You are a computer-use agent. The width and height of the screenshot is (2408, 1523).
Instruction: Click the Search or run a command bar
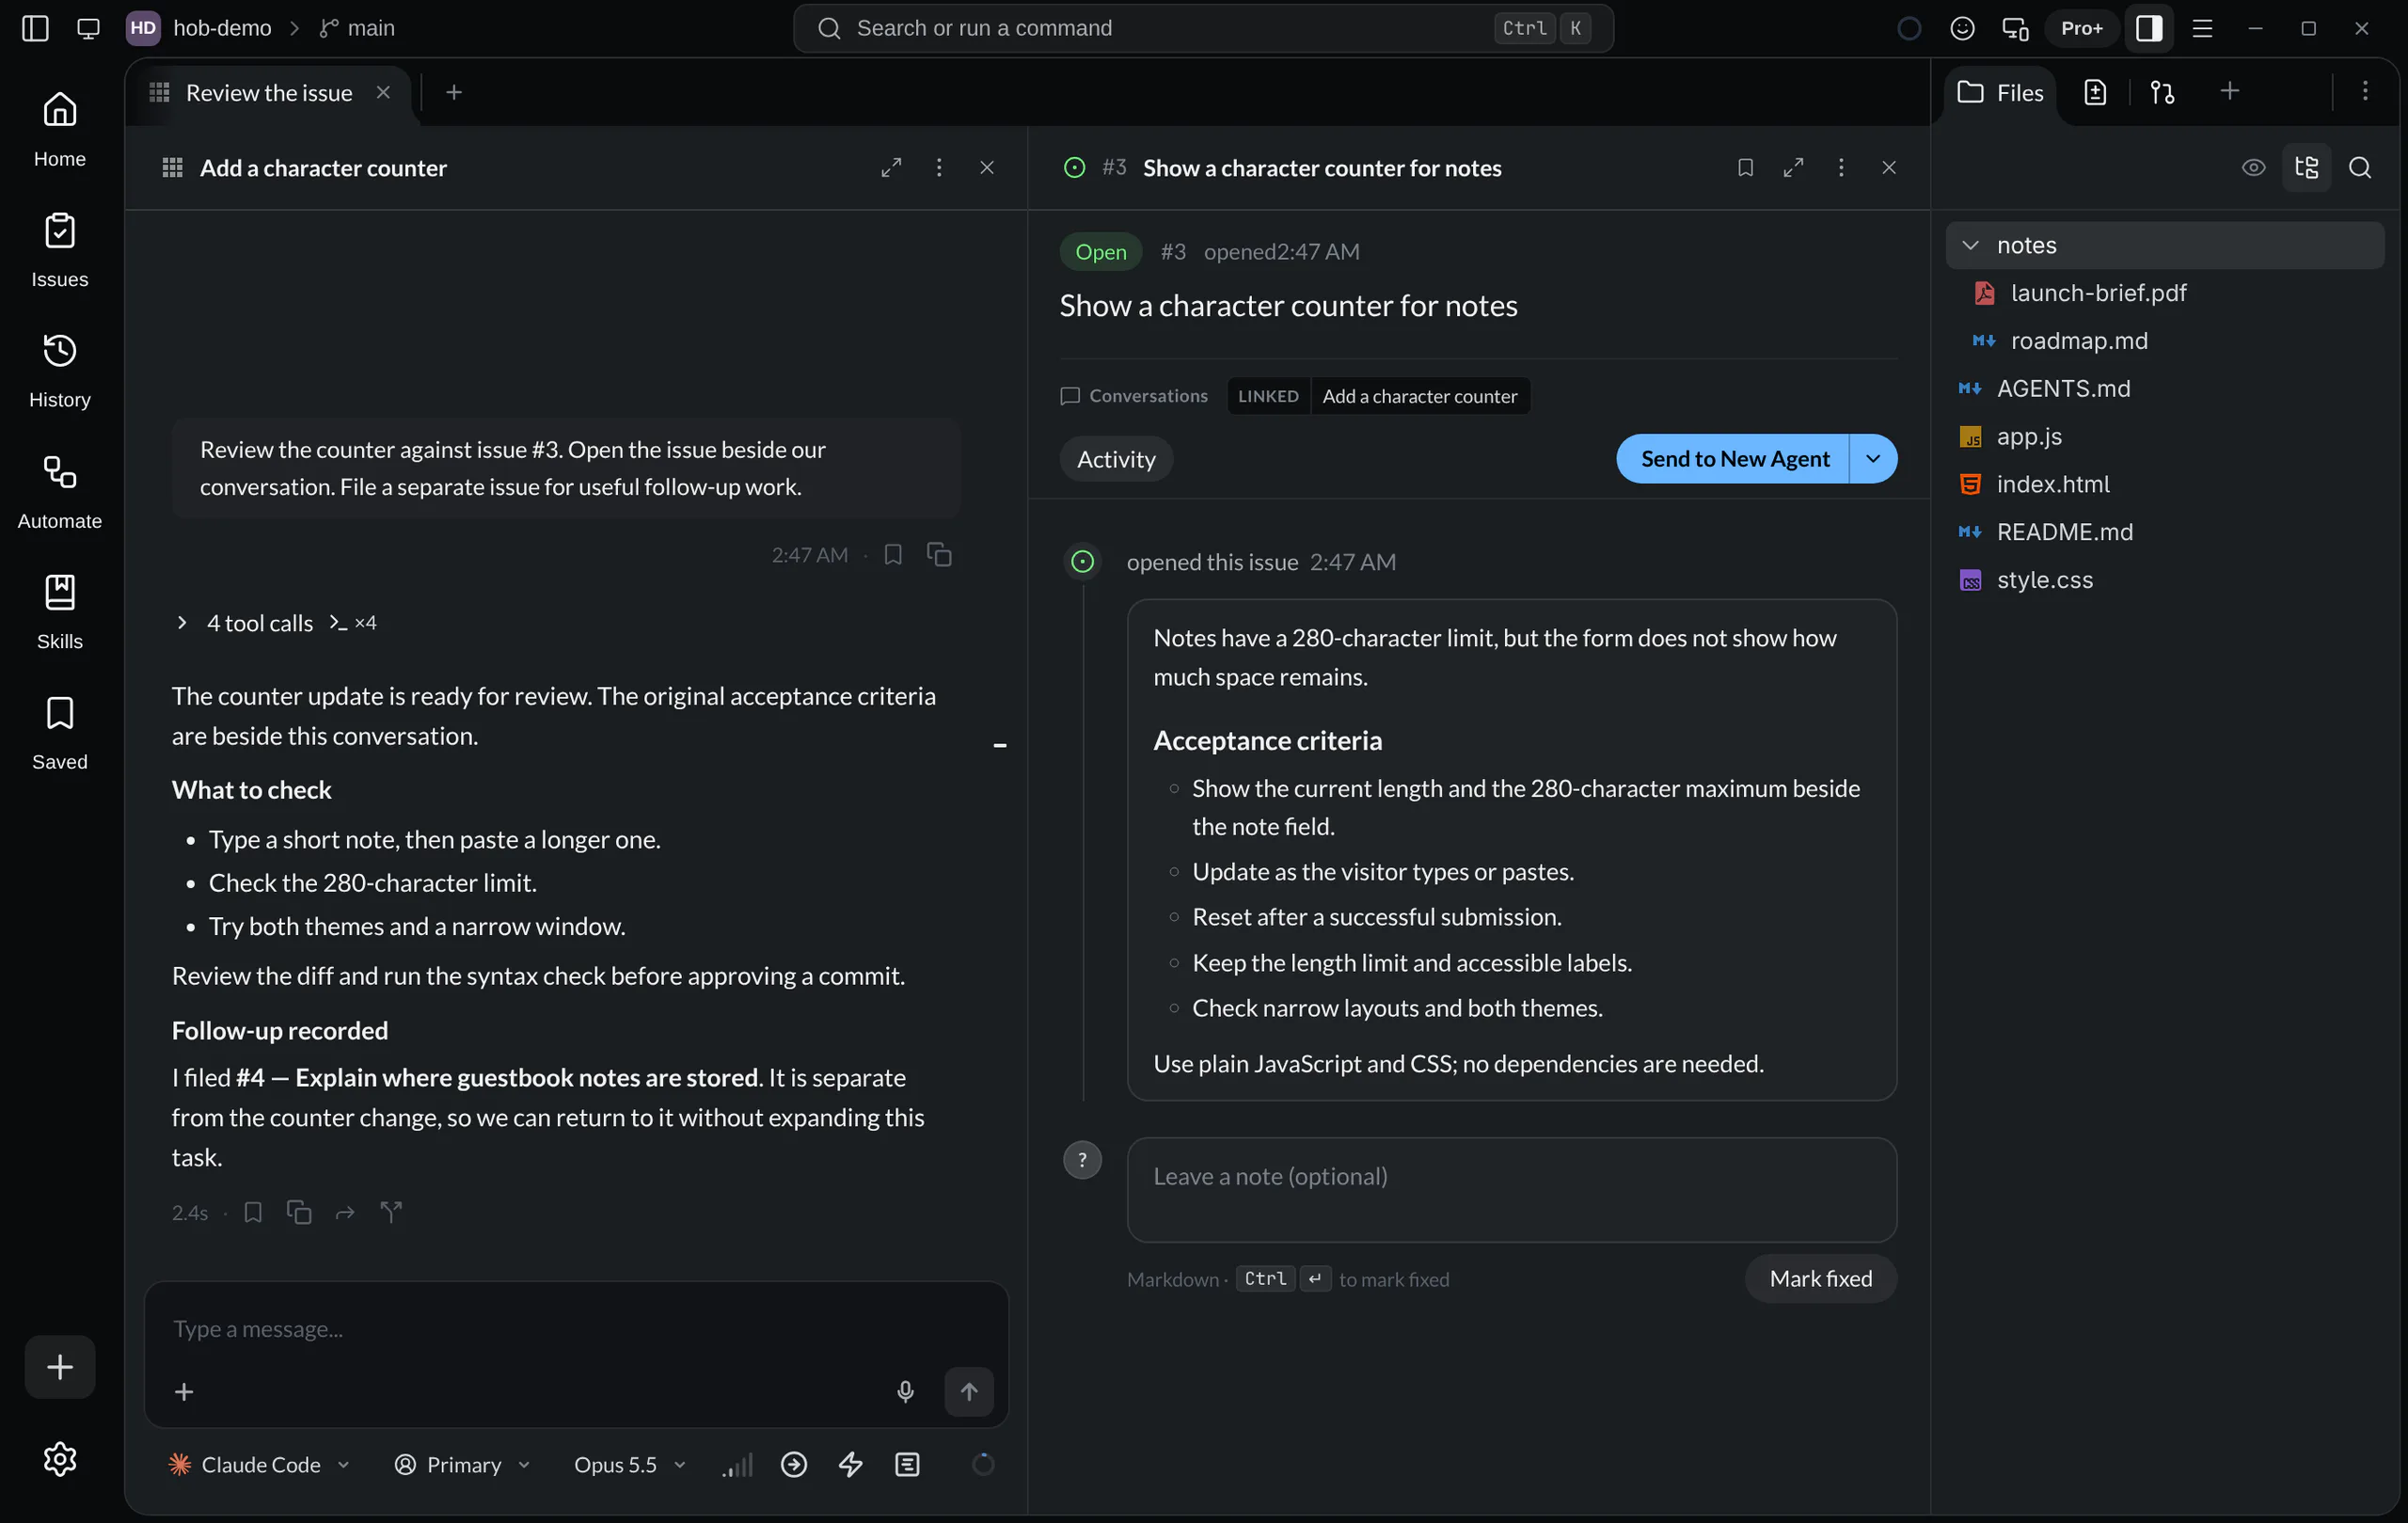(1203, 28)
